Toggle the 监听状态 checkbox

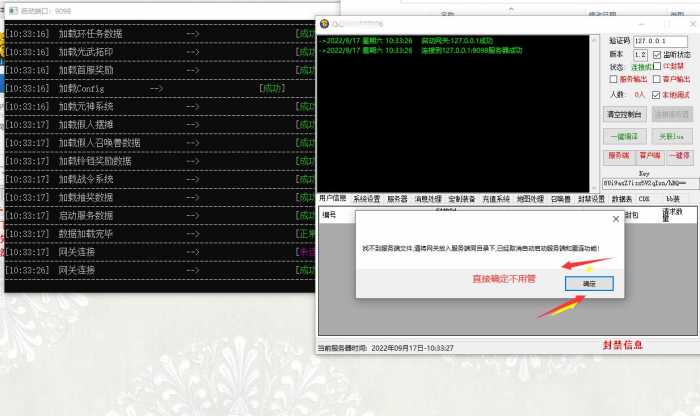[656, 54]
